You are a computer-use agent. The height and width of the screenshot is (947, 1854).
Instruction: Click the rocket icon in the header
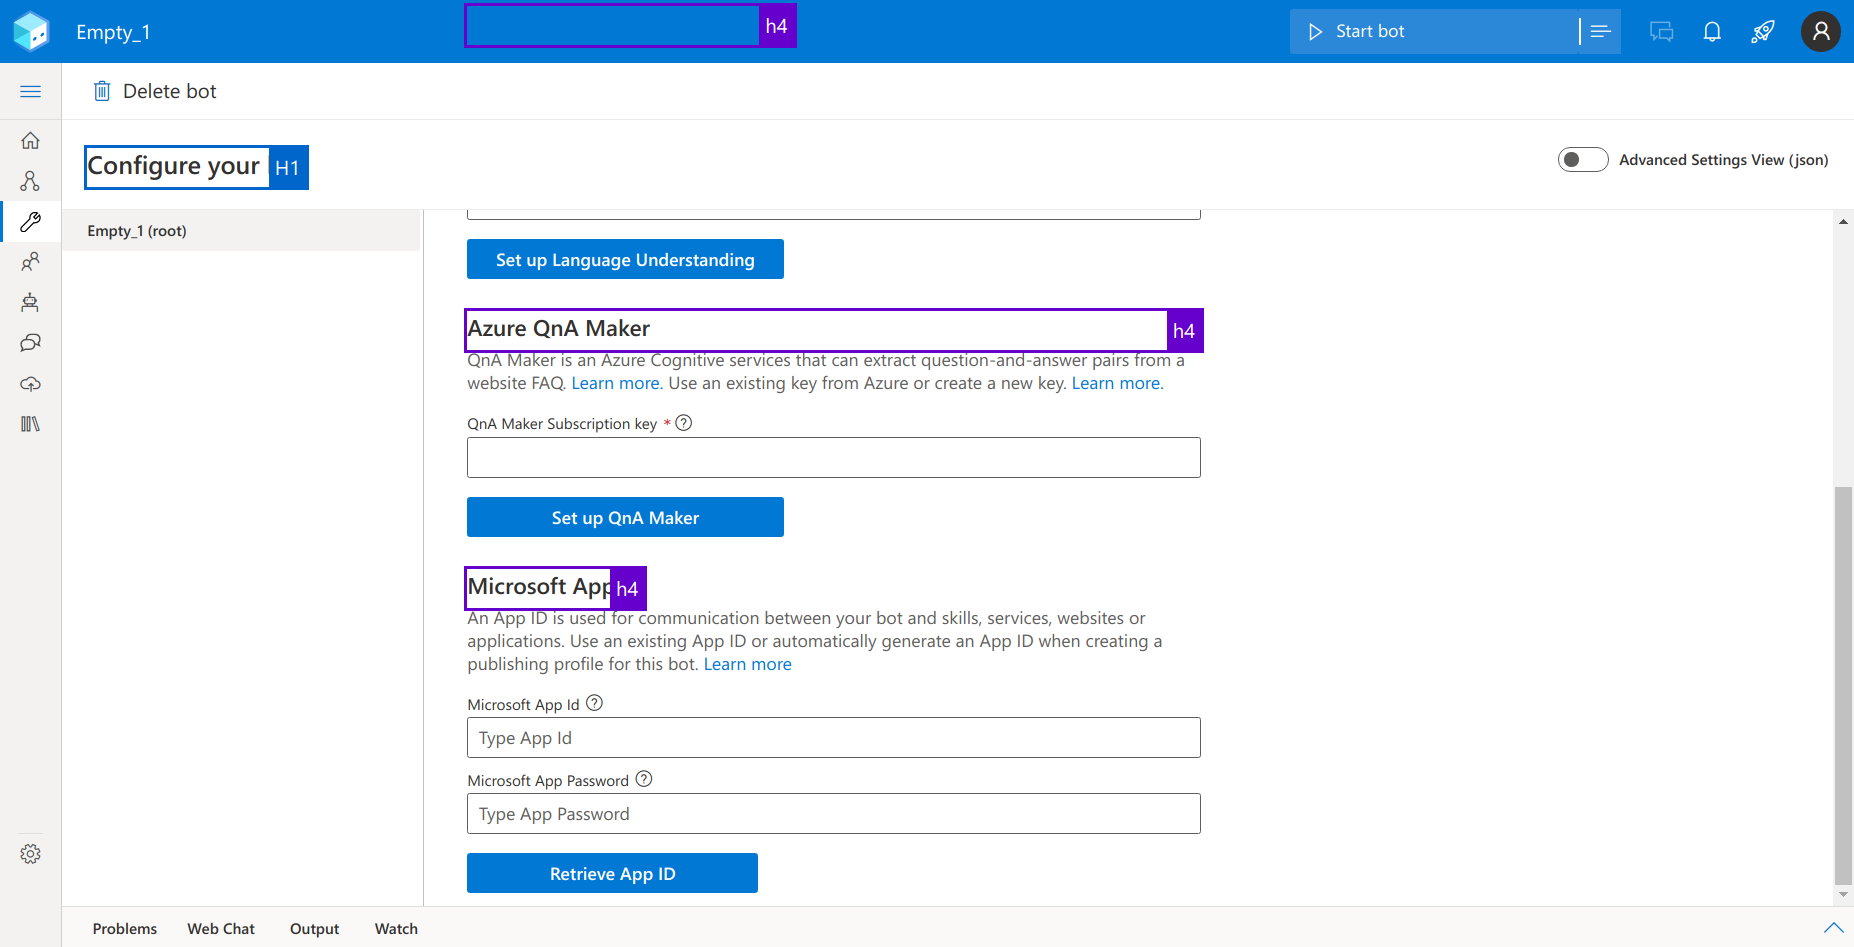[1763, 31]
